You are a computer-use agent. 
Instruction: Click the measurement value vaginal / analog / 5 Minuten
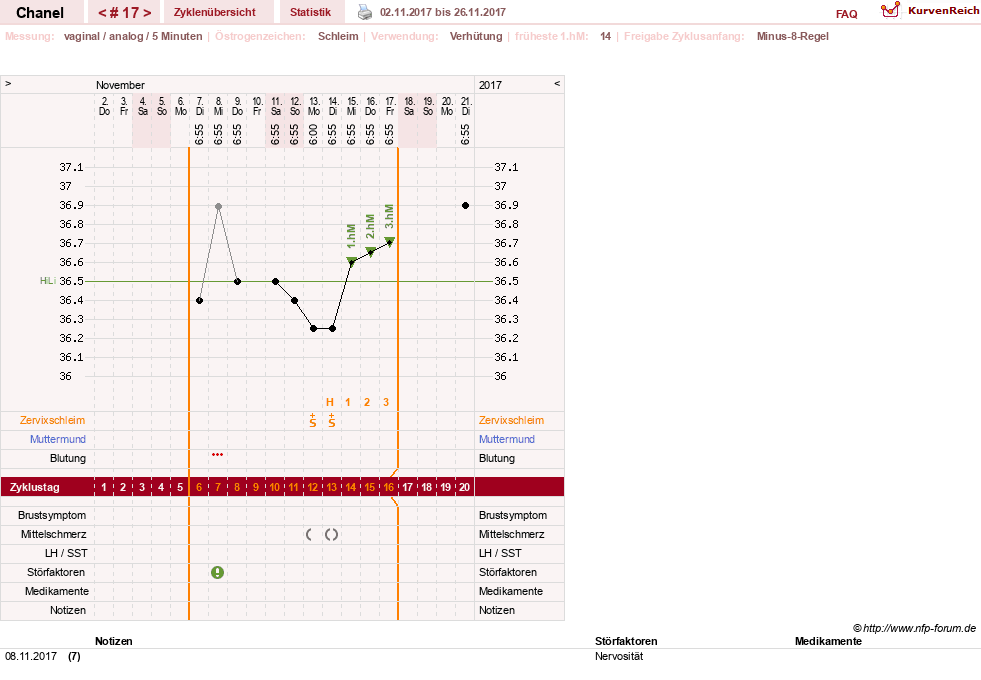(133, 36)
